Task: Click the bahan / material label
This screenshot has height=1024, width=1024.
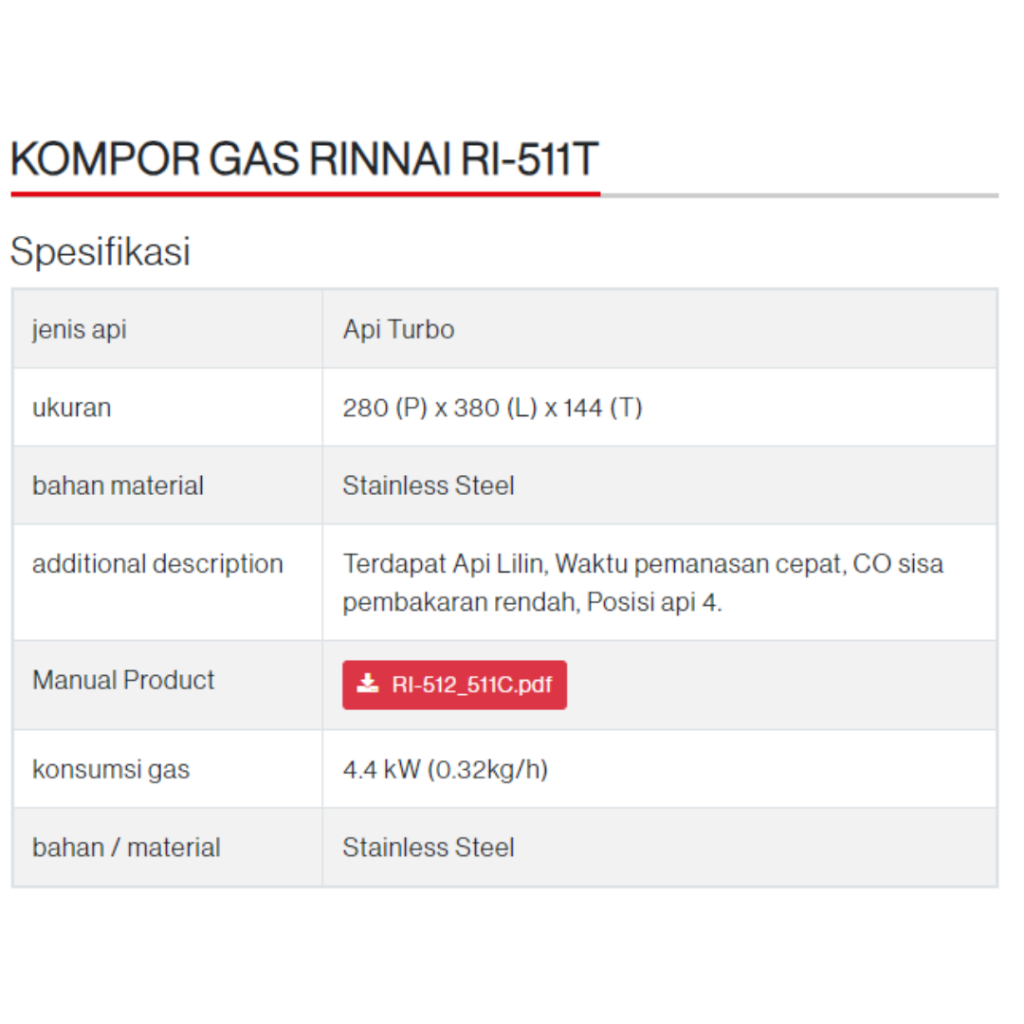Action: click(126, 848)
